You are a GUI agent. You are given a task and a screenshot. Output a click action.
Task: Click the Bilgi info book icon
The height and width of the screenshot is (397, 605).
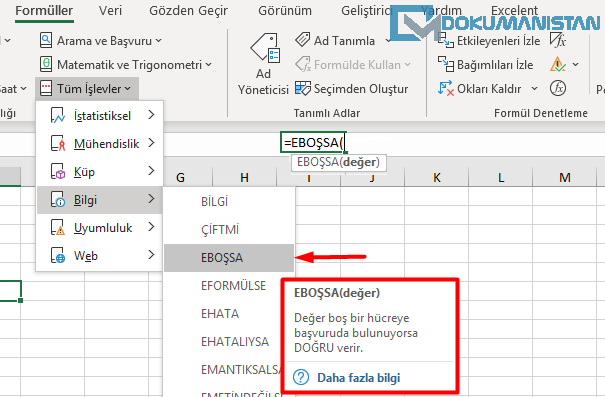click(x=58, y=199)
